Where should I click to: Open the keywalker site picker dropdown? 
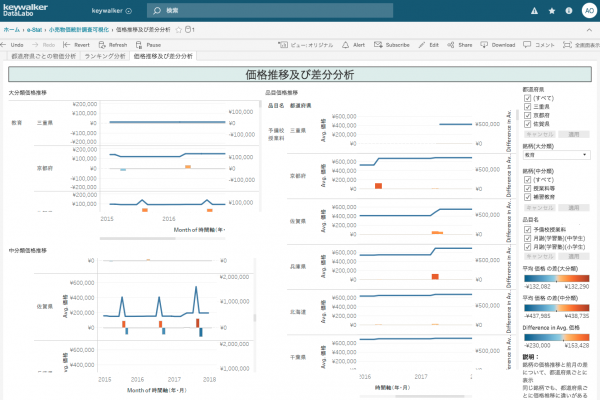click(x=111, y=11)
